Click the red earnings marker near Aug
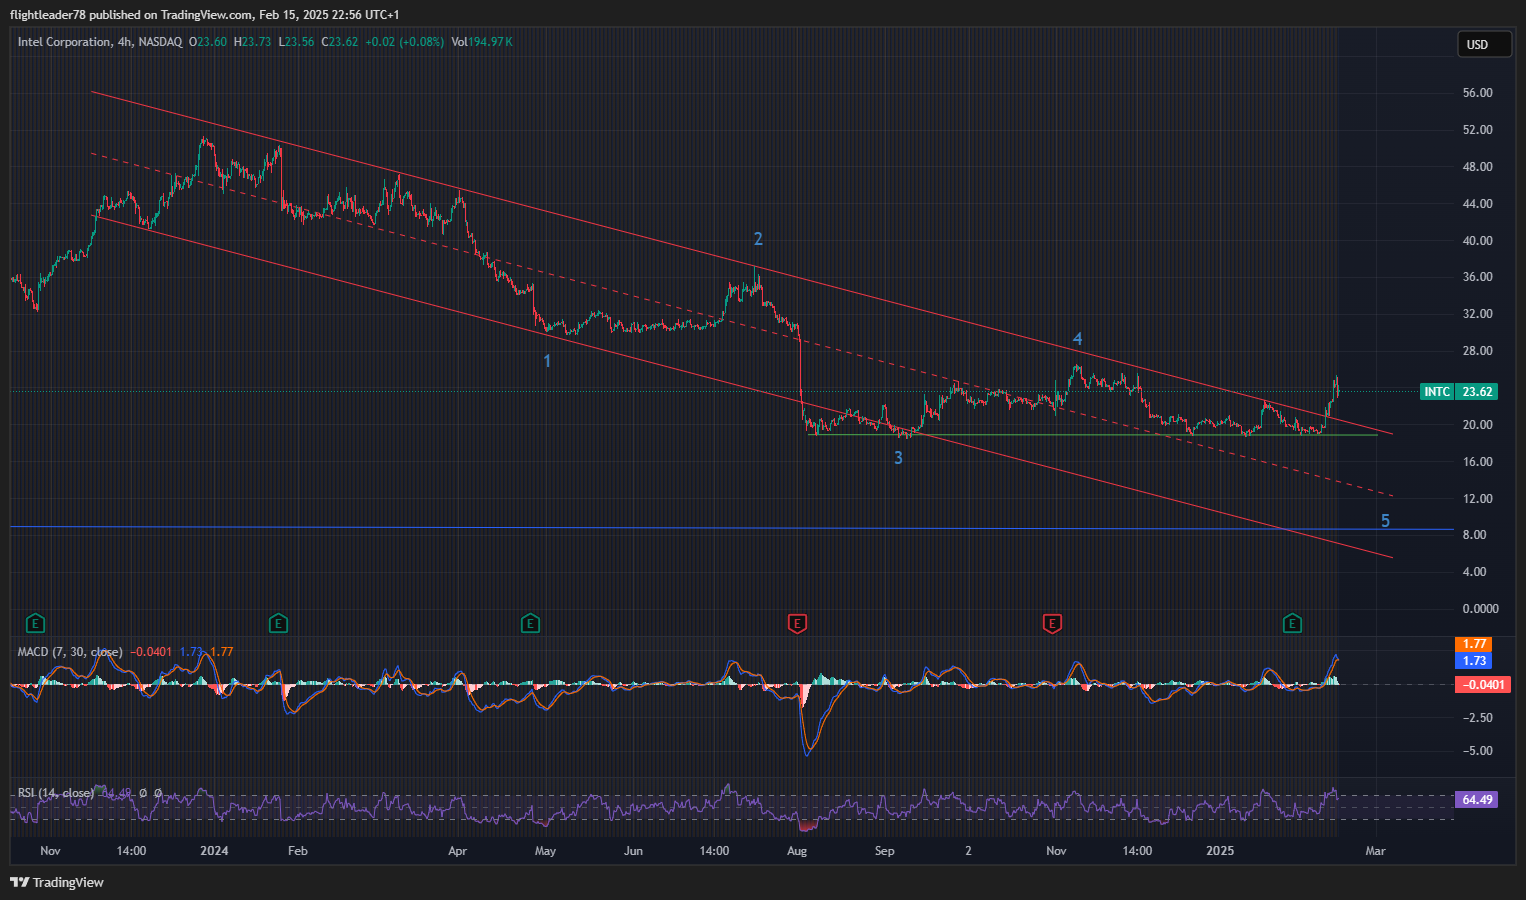The width and height of the screenshot is (1526, 900). coord(797,624)
